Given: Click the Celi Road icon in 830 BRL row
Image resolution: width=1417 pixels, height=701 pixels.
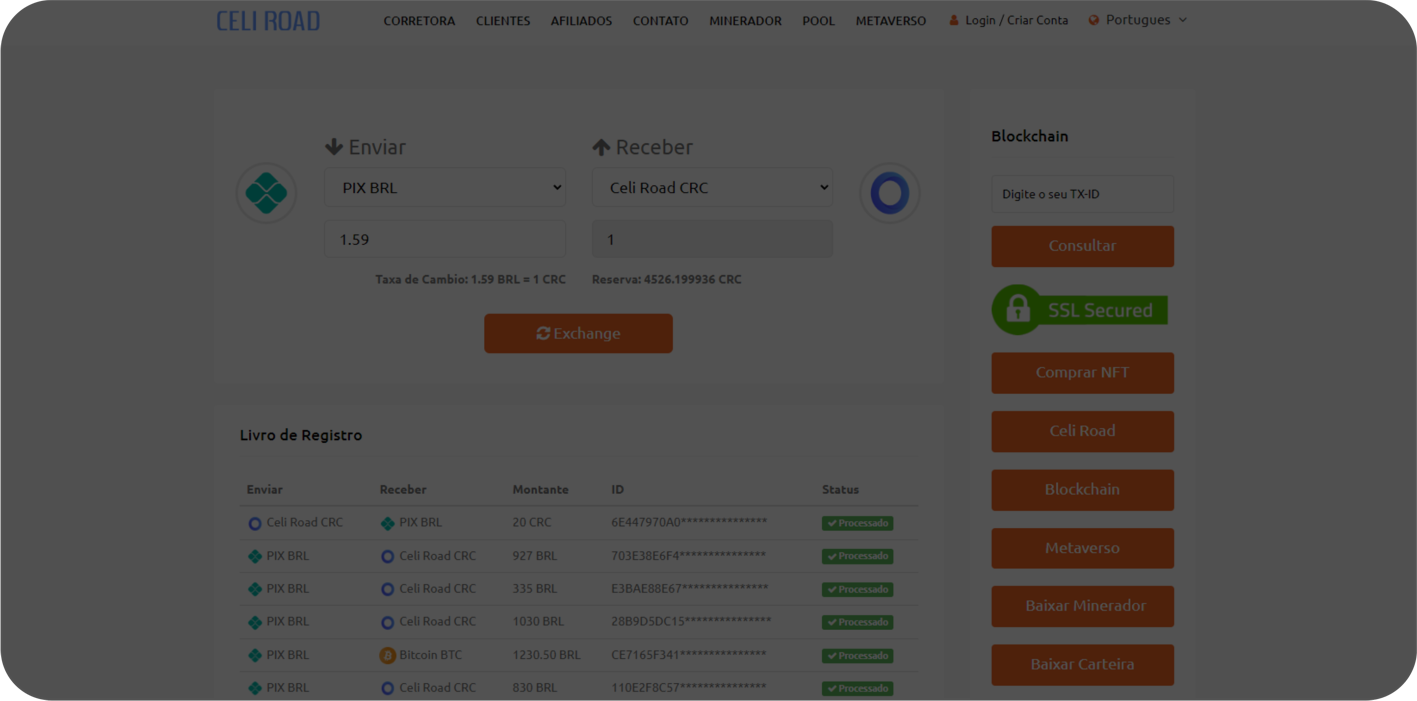Looking at the screenshot, I should (x=388, y=688).
